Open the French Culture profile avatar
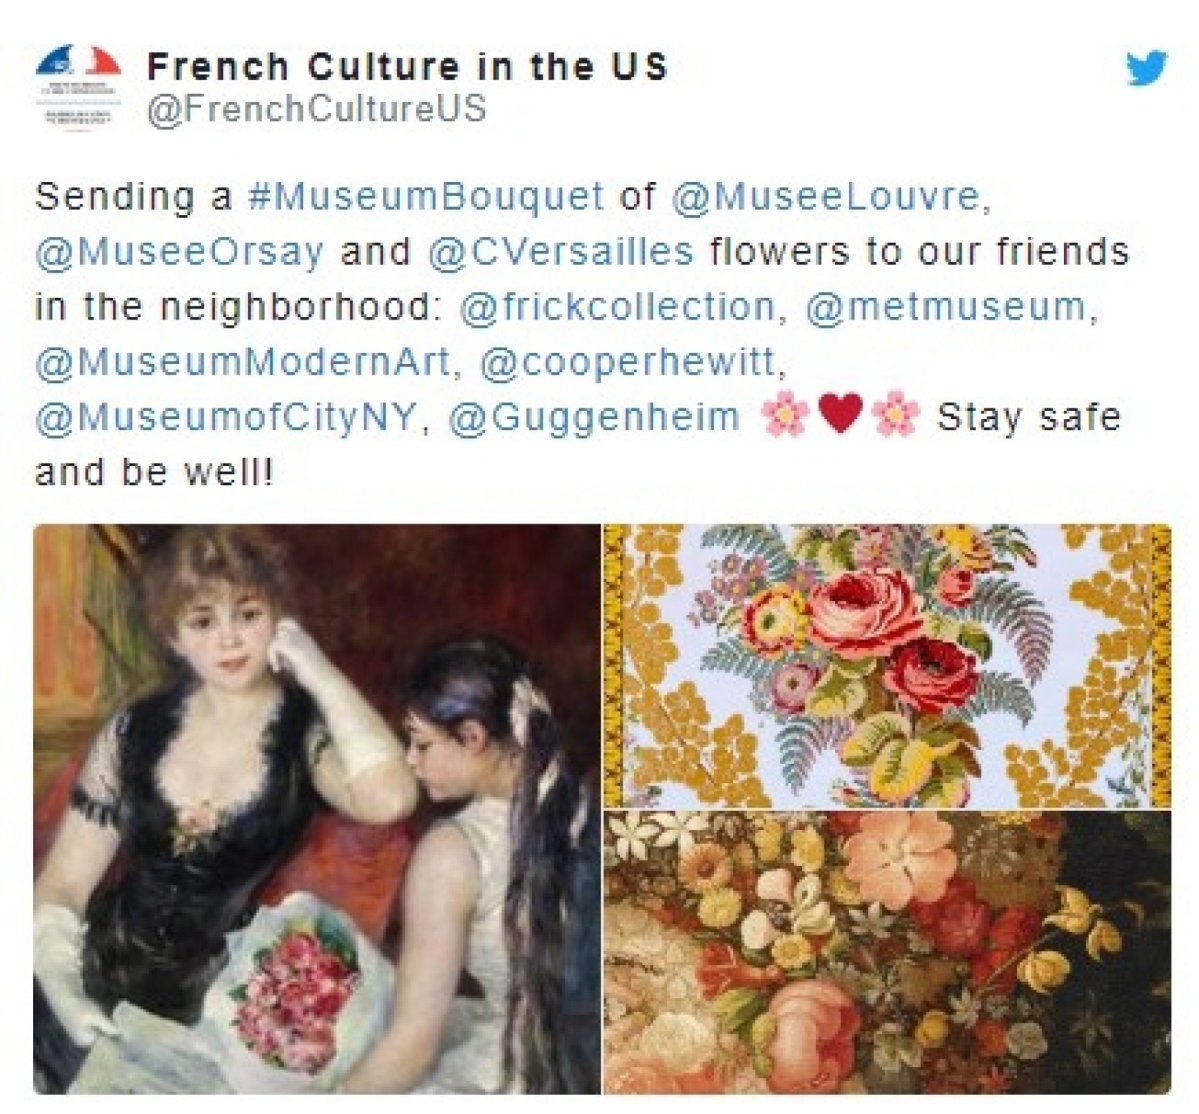Image resolution: width=1199 pixels, height=1114 pixels. pos(80,86)
